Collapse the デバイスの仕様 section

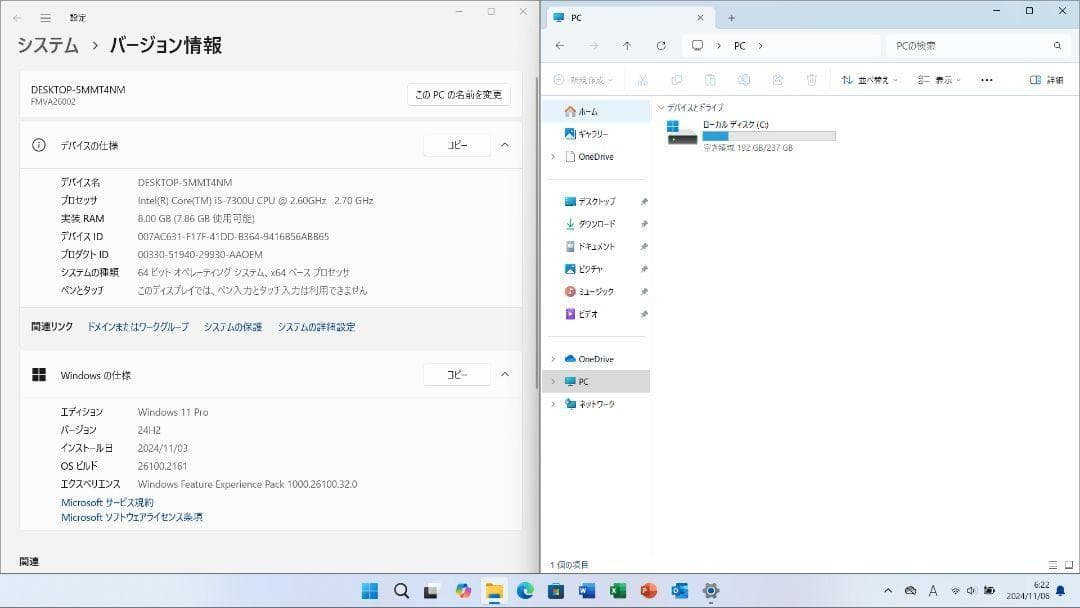point(505,144)
